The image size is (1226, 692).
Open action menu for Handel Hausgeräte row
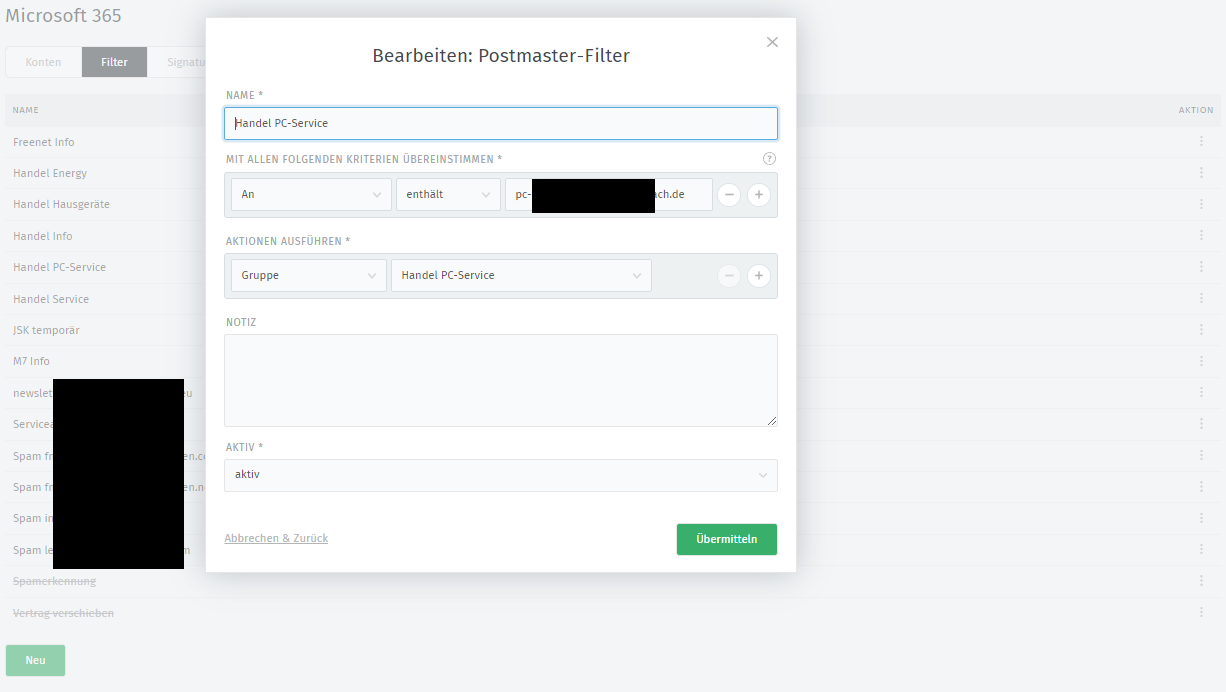tap(1201, 204)
